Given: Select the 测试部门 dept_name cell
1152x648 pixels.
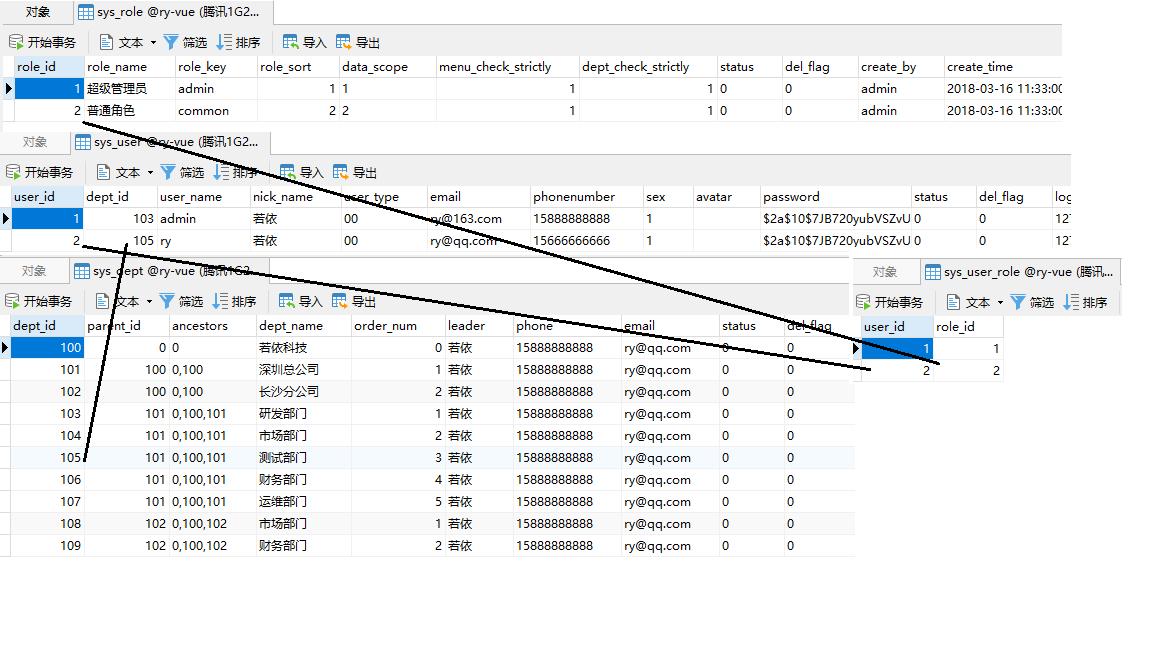Looking at the screenshot, I should 303,458.
